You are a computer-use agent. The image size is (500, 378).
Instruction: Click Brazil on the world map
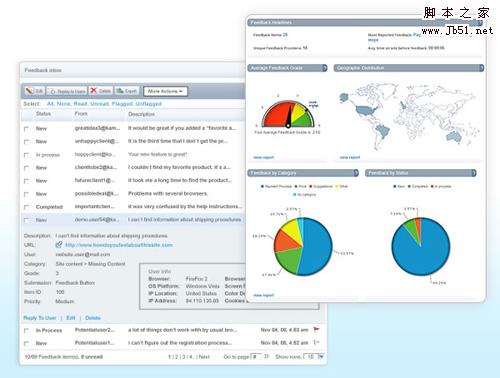coord(384,131)
